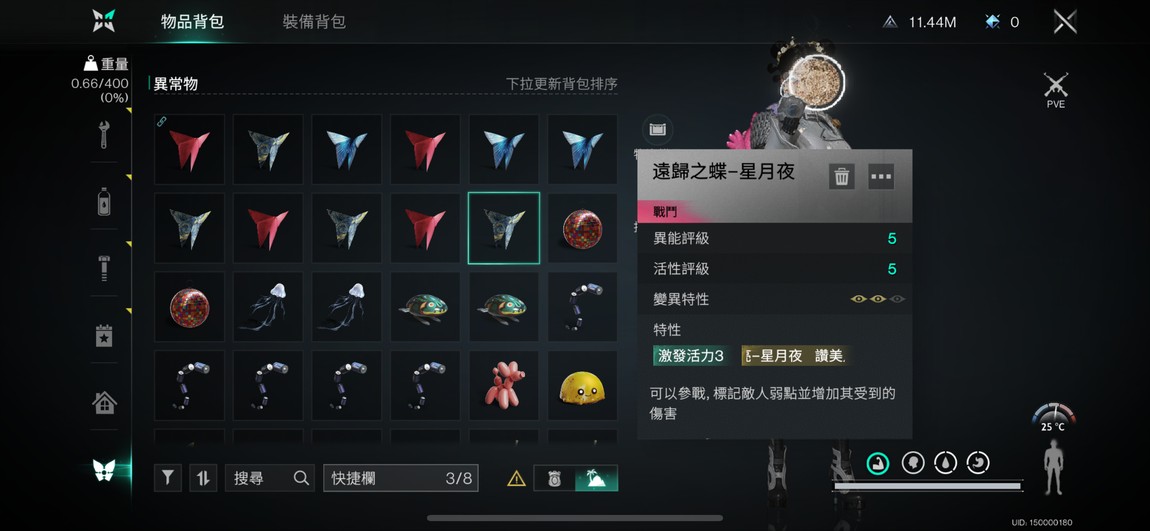The height and width of the screenshot is (531, 1150).
Task: Open the house category in sidebar
Action: 104,402
